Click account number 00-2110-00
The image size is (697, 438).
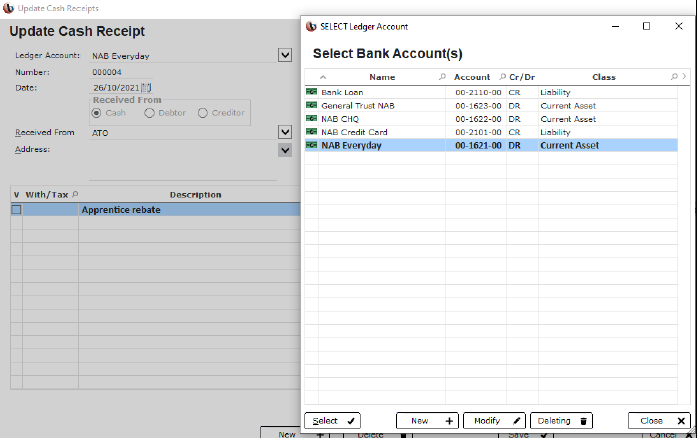point(478,92)
